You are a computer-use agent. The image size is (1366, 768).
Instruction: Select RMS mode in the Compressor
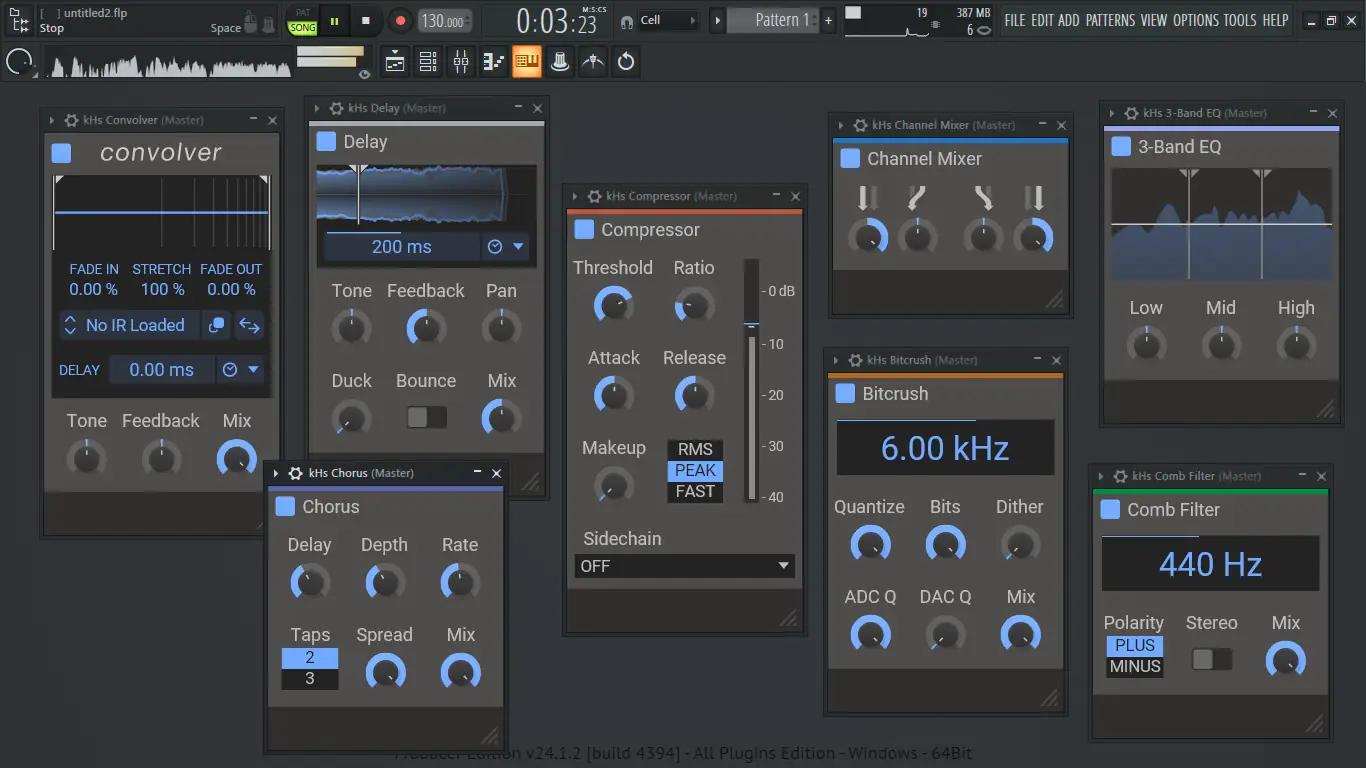pos(695,450)
